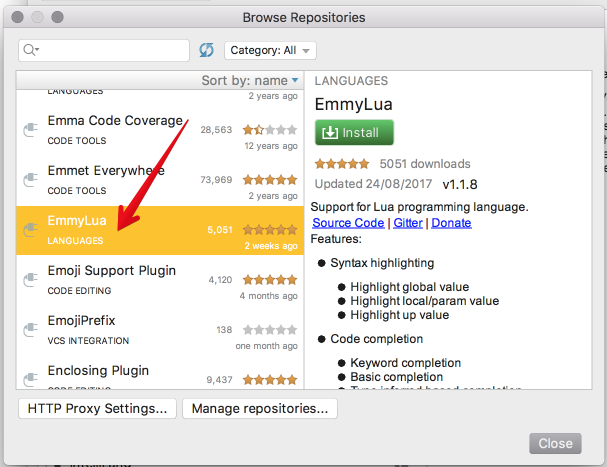Click the '2 weeks ago' label

(271, 246)
